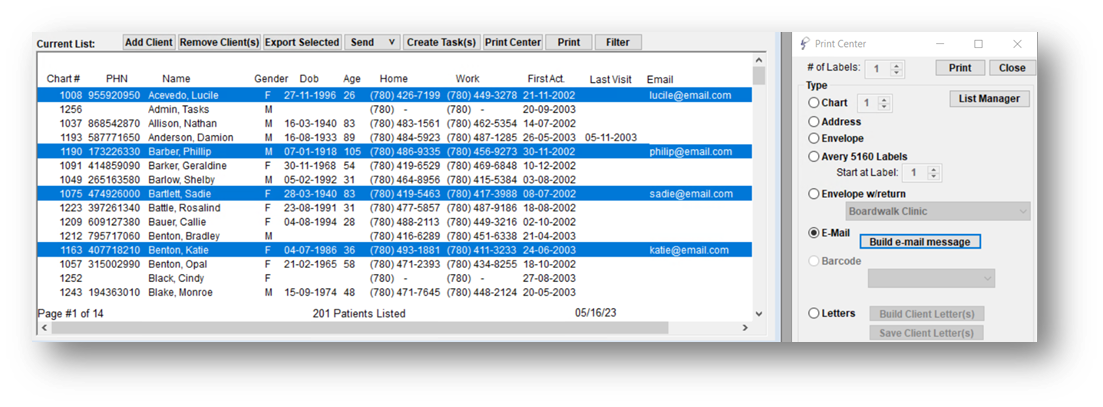Click the 05-11-2003 last visit cell

click(x=611, y=137)
